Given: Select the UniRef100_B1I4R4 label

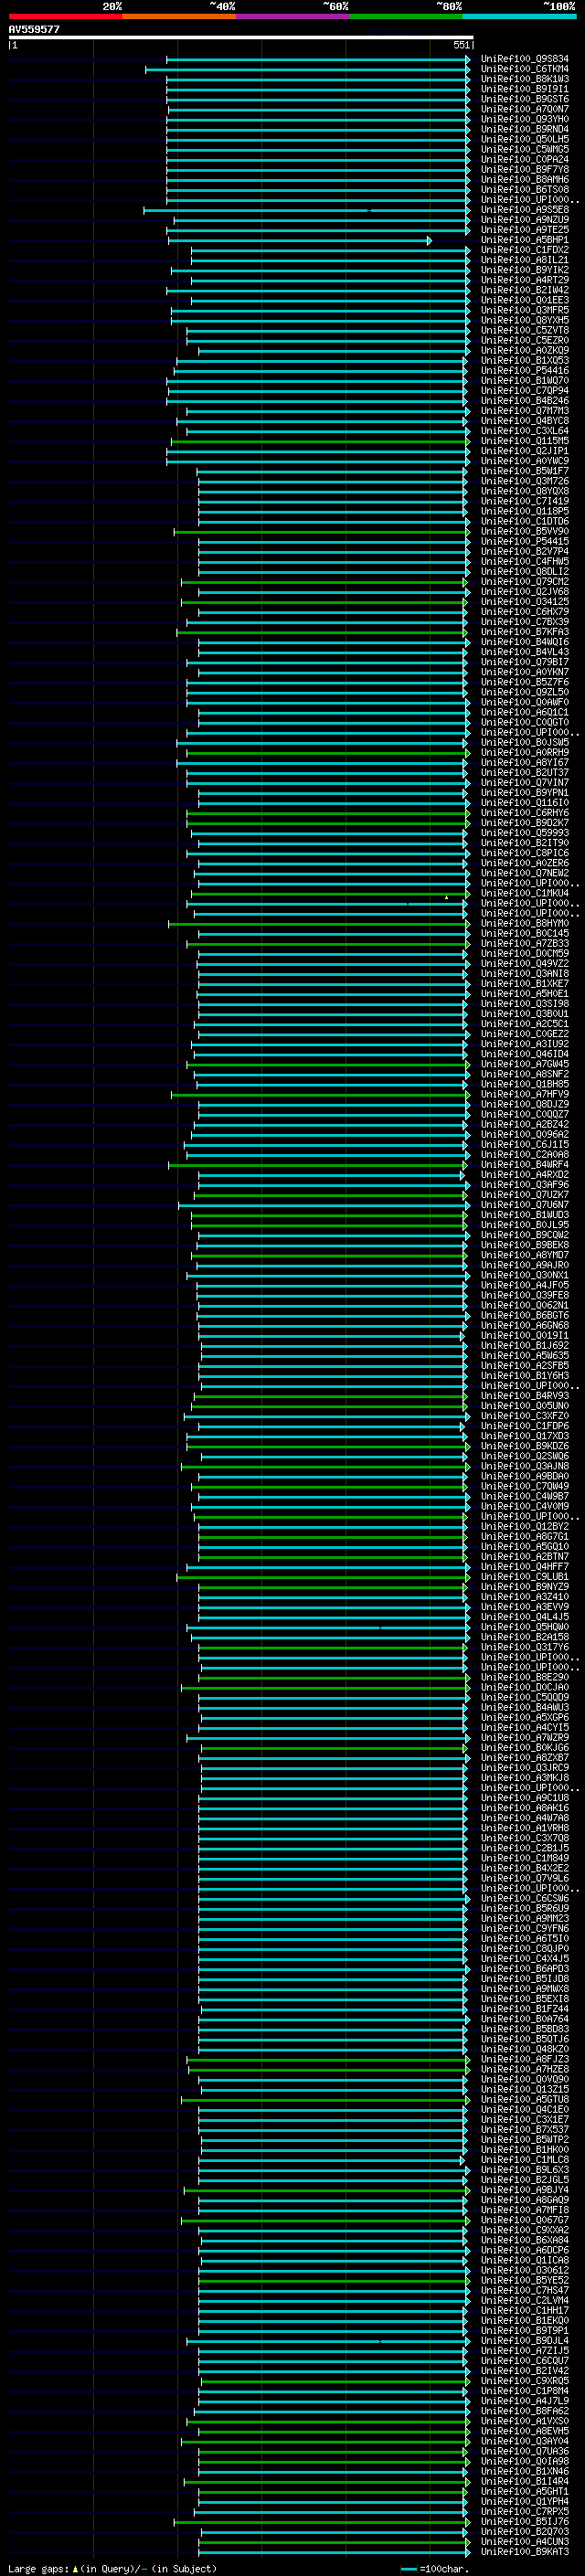Looking at the screenshot, I should tap(525, 2481).
